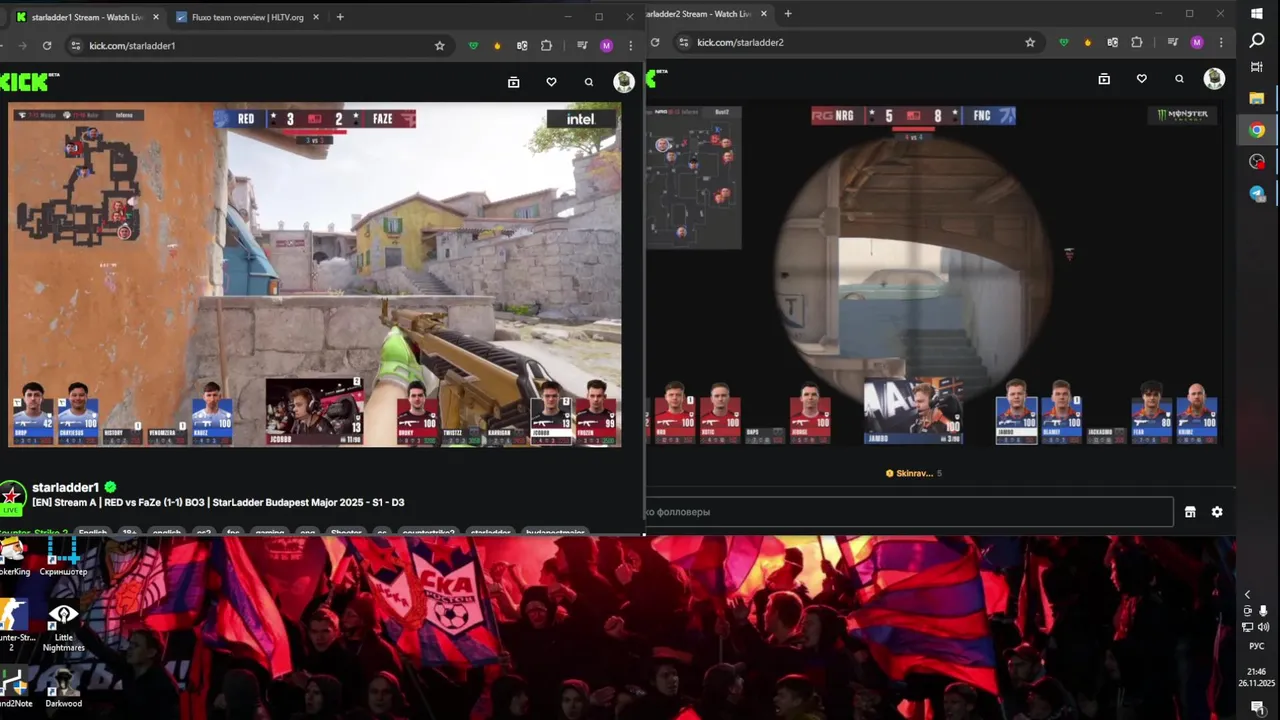This screenshot has height=720, width=1280.
Task: Open Chrome profile M in starladder1 window
Action: click(606, 45)
